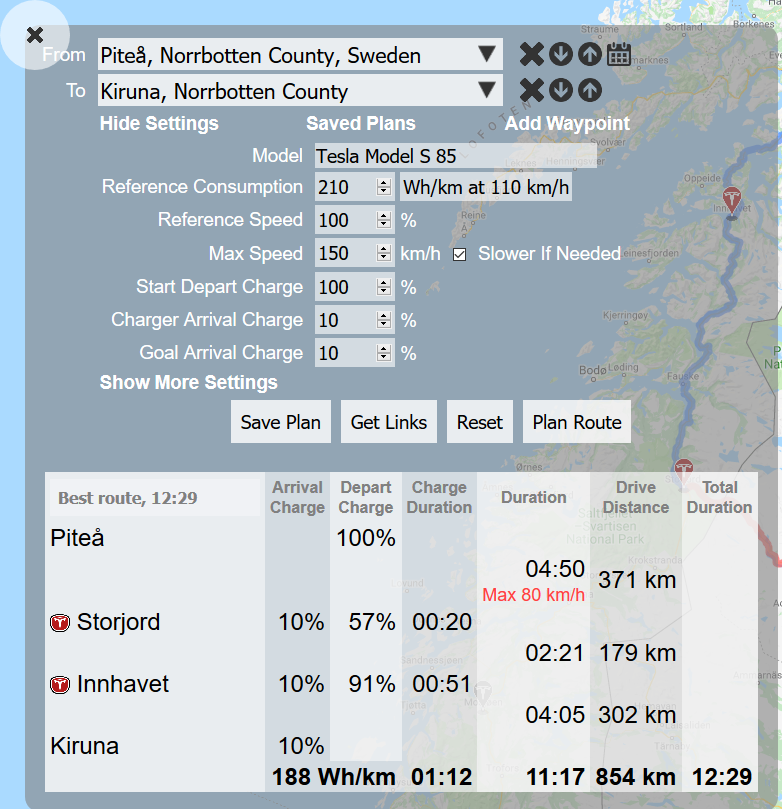Adjust the Goal Arrival Charge stepper
782x809 pixels.
[x=383, y=353]
